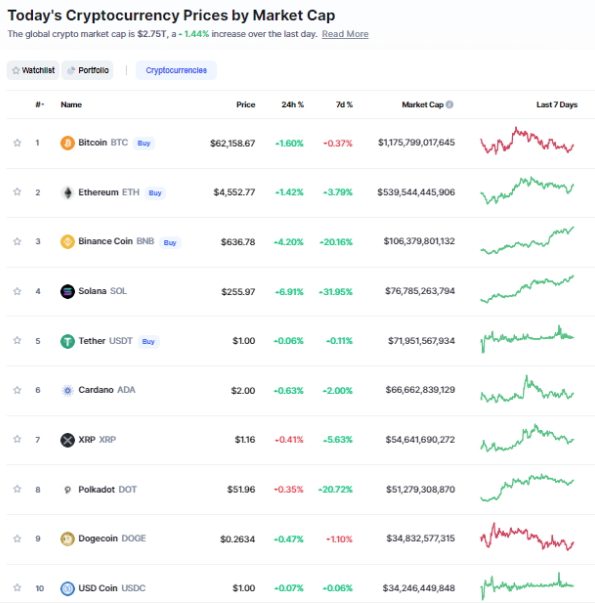Click the Dogecoin logo icon
This screenshot has width=595, height=603.
[x=67, y=538]
